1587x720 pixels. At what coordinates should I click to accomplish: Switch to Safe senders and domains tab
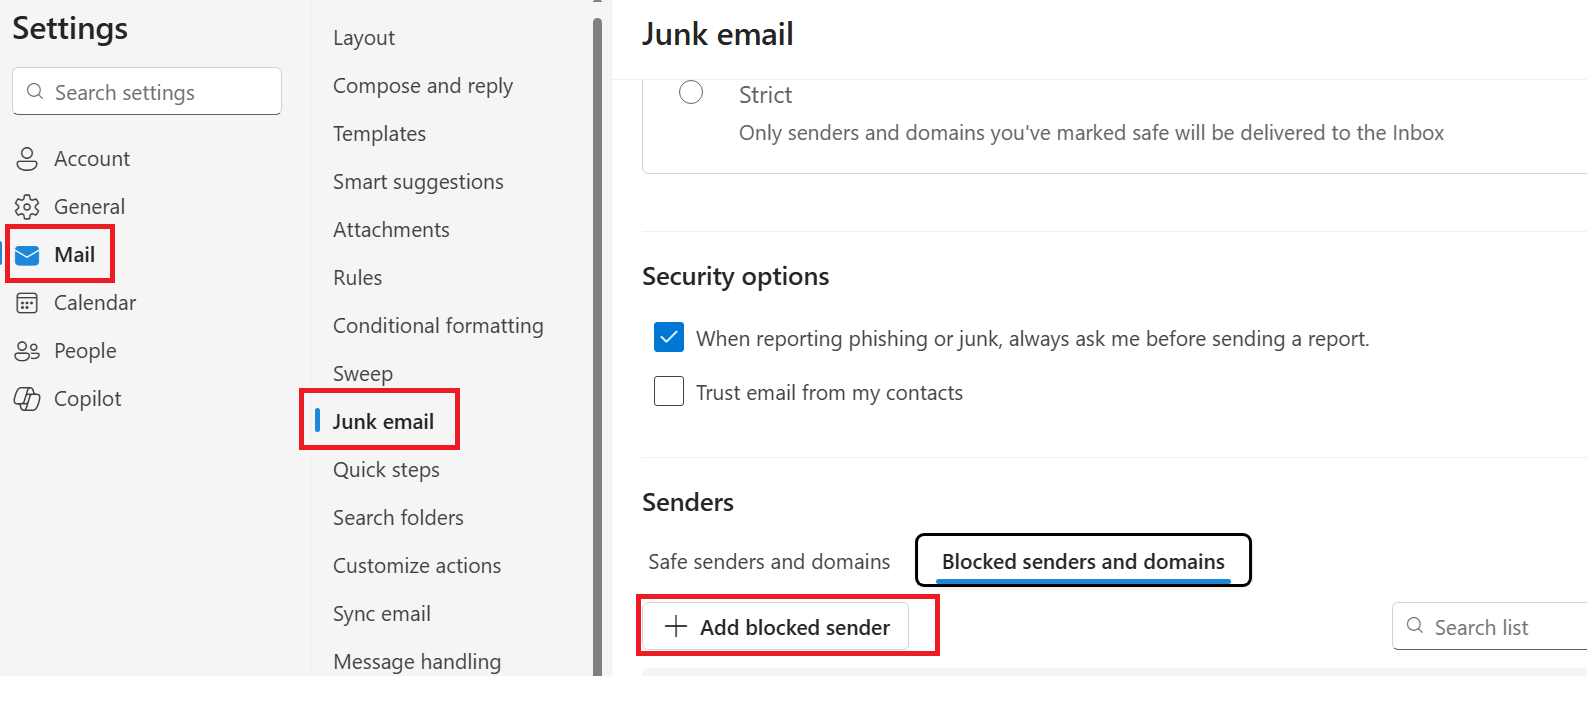768,562
